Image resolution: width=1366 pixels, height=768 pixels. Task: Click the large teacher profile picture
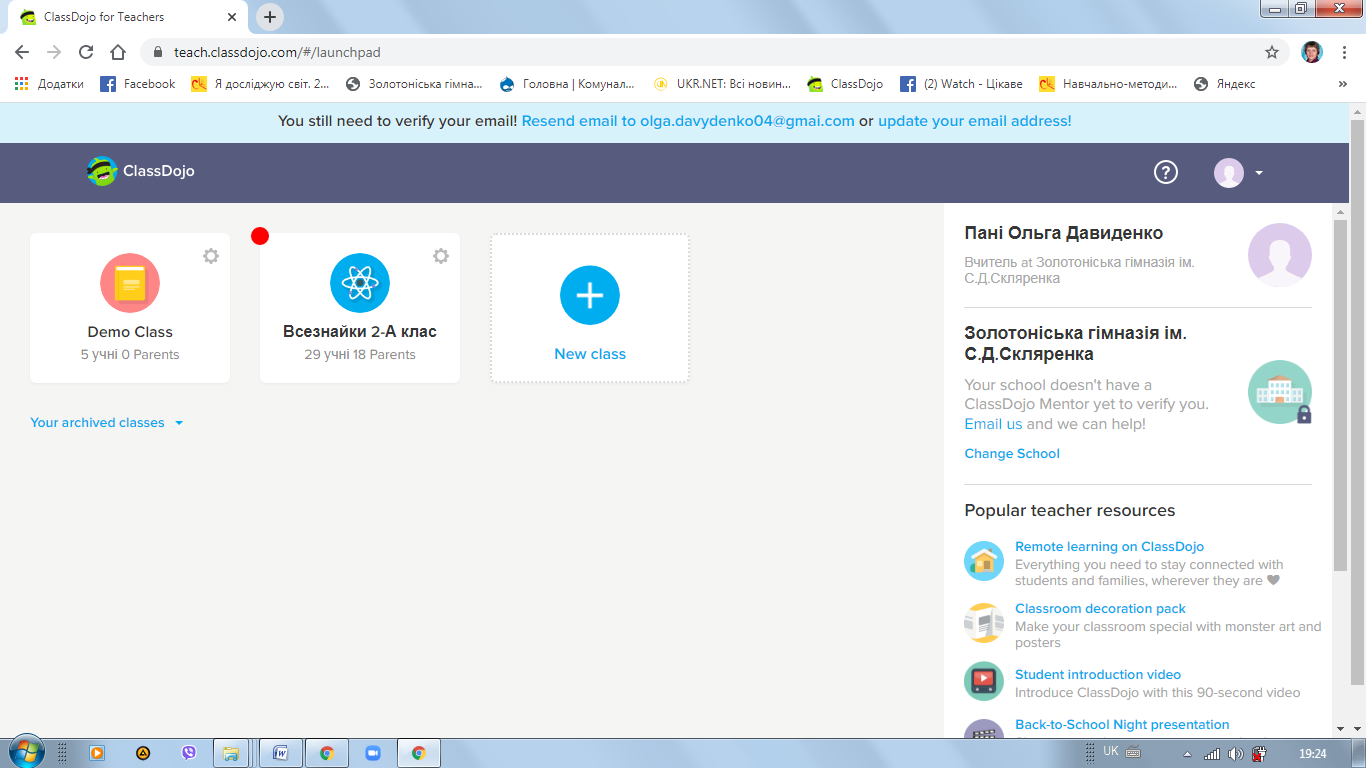pyautogui.click(x=1280, y=255)
